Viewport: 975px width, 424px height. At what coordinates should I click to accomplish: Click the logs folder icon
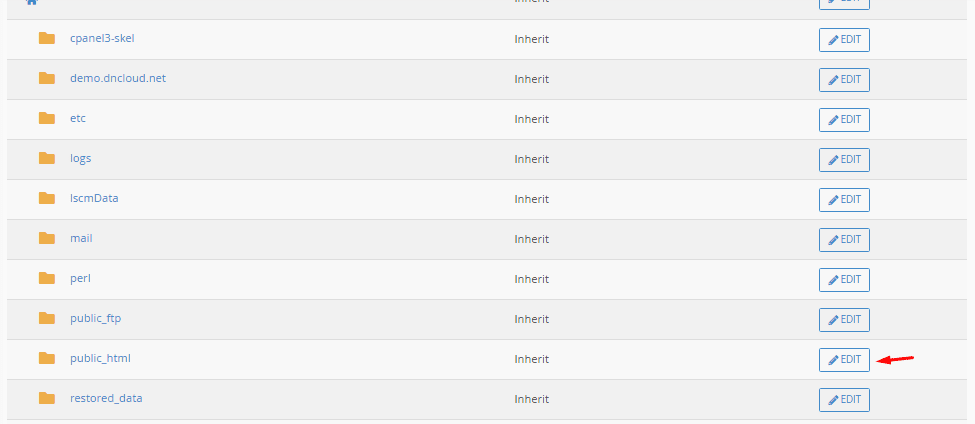[47, 158]
